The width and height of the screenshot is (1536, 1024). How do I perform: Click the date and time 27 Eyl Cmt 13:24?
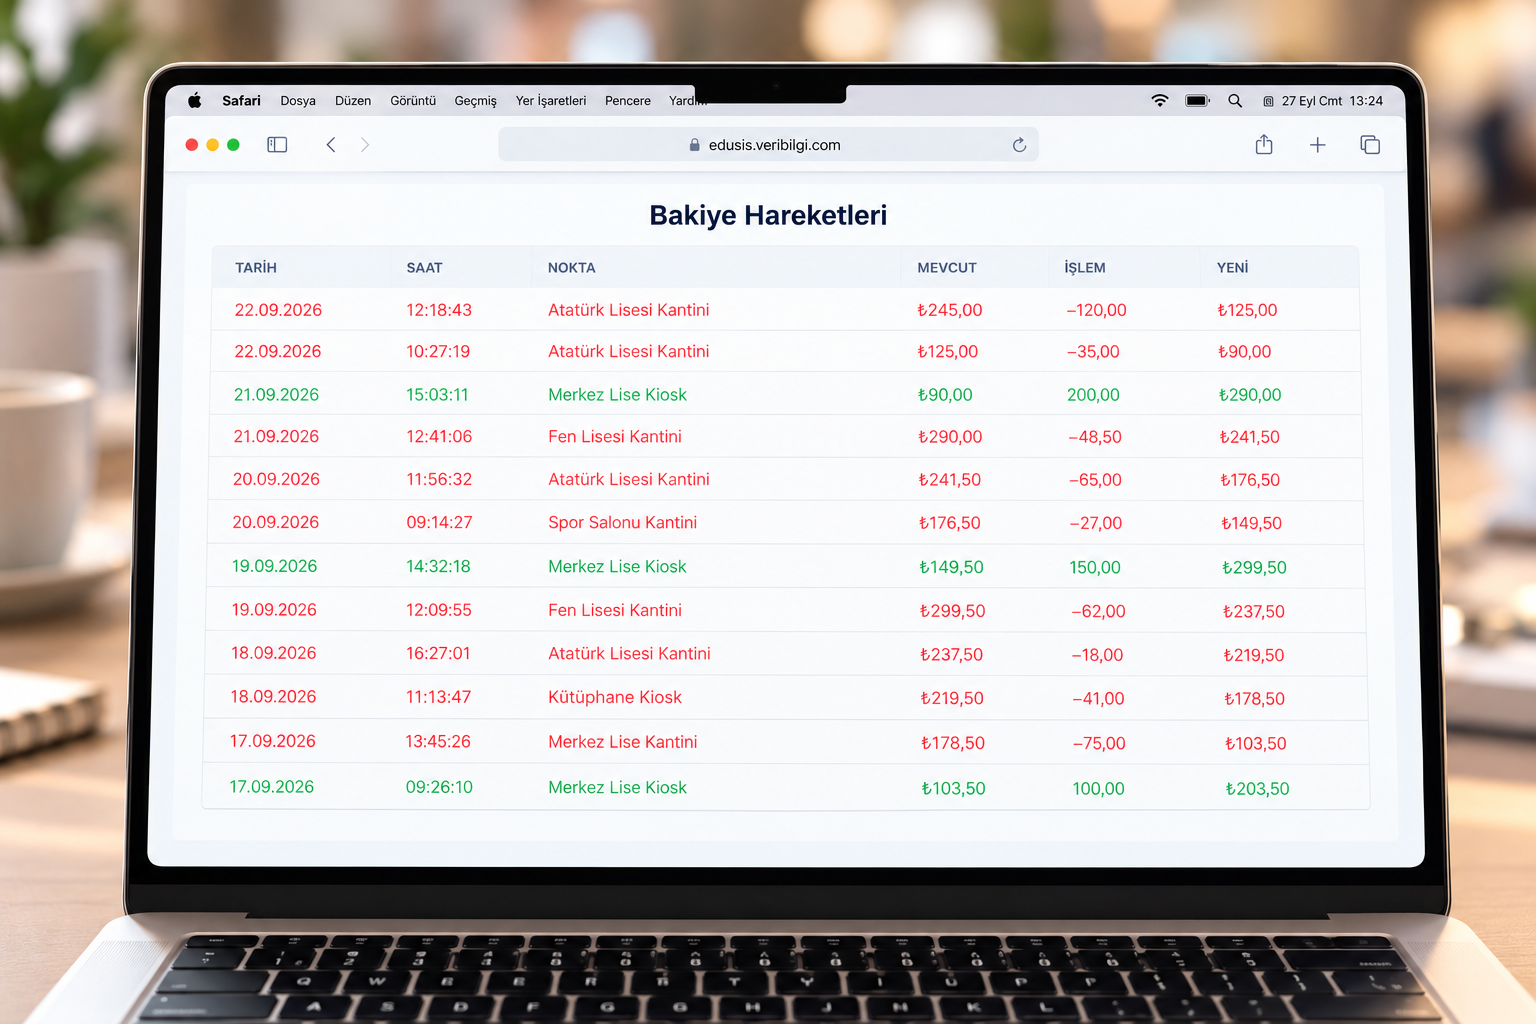coord(1332,101)
